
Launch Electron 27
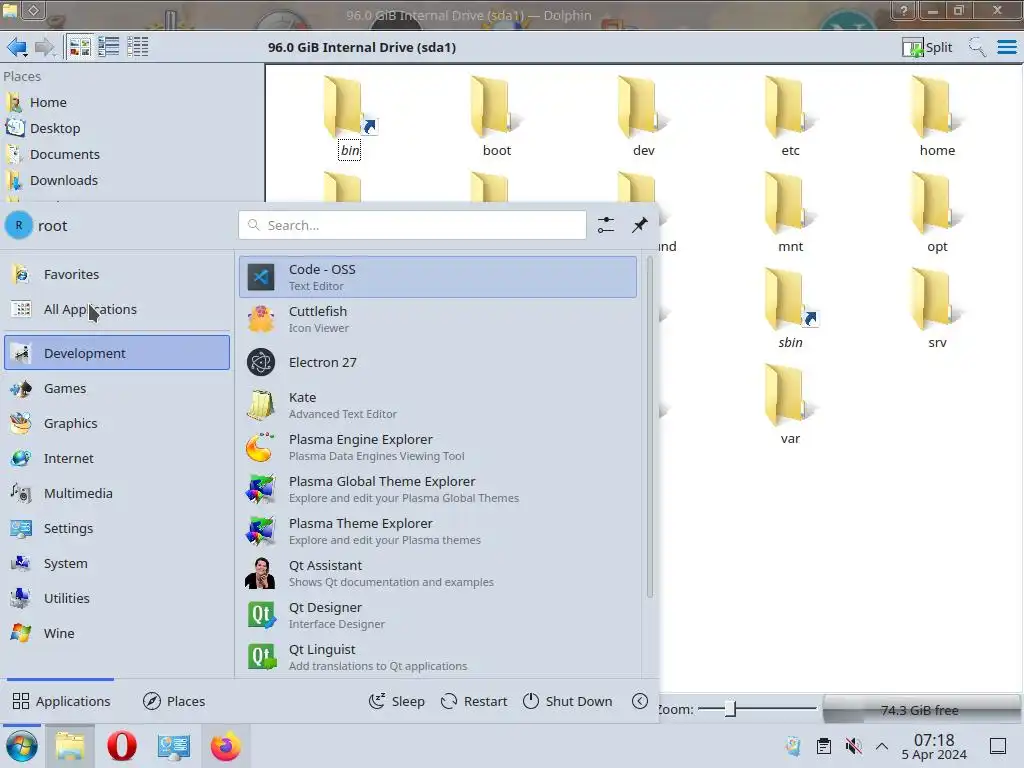click(x=438, y=362)
